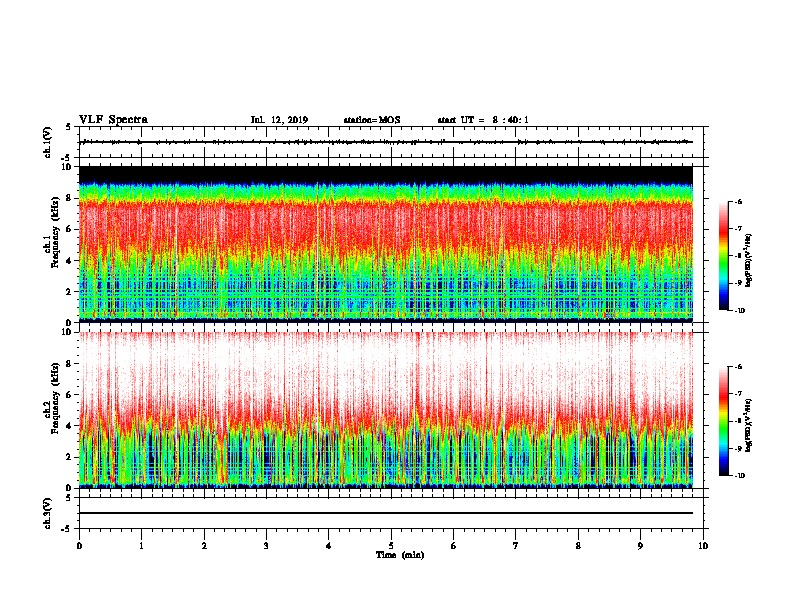Click the "station=MOS" header label
This screenshot has height=612, width=792.
(x=372, y=120)
